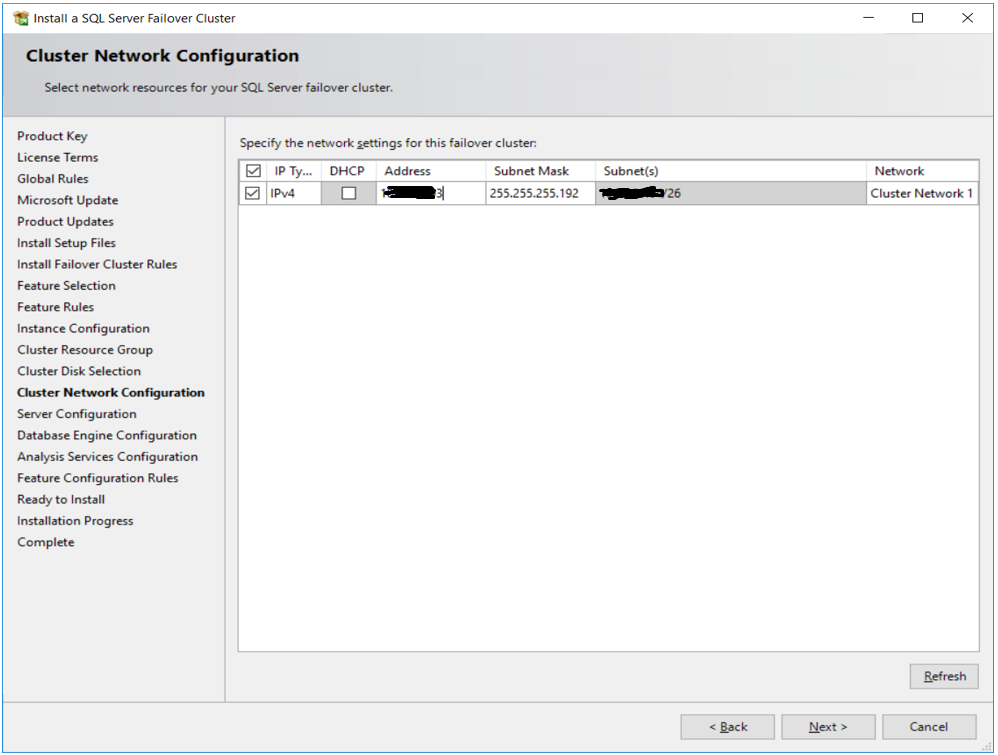Select Product Updates step
This screenshot has width=998, height=755.
pos(66,222)
